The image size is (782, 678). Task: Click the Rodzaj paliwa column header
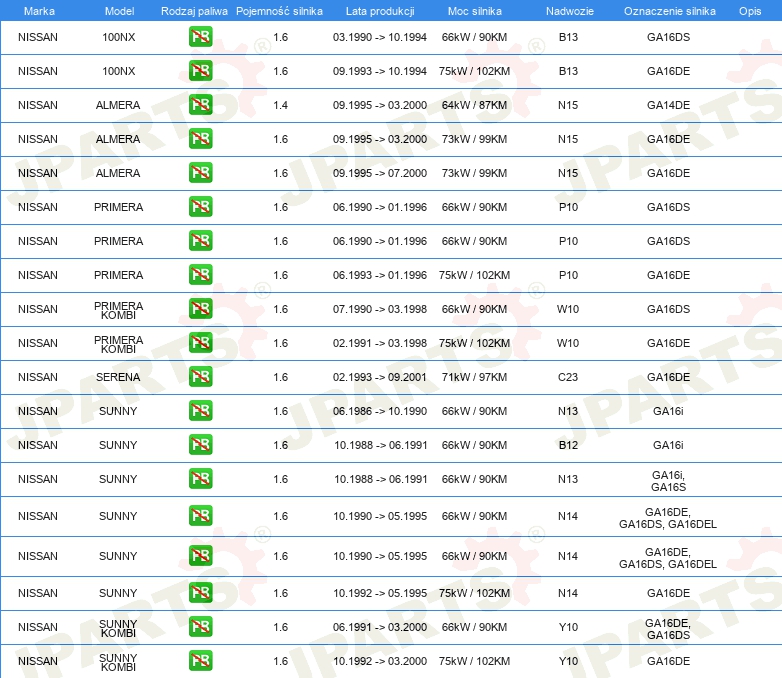click(194, 11)
